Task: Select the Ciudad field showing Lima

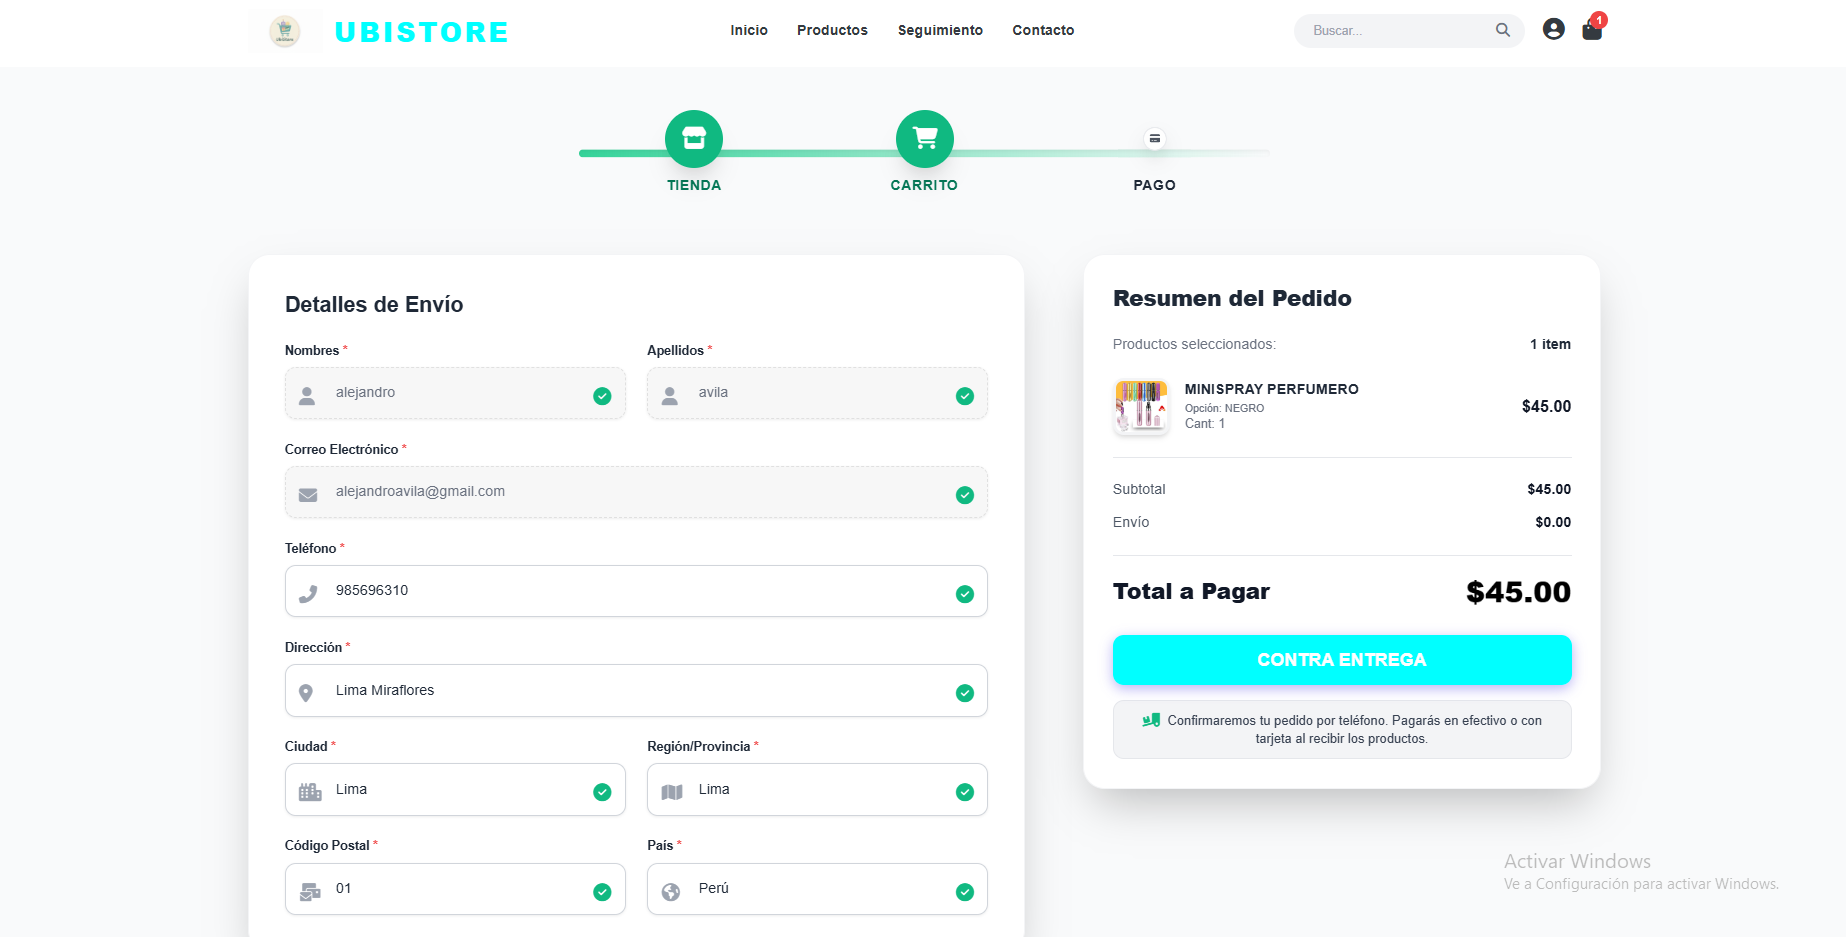Action: pos(455,789)
